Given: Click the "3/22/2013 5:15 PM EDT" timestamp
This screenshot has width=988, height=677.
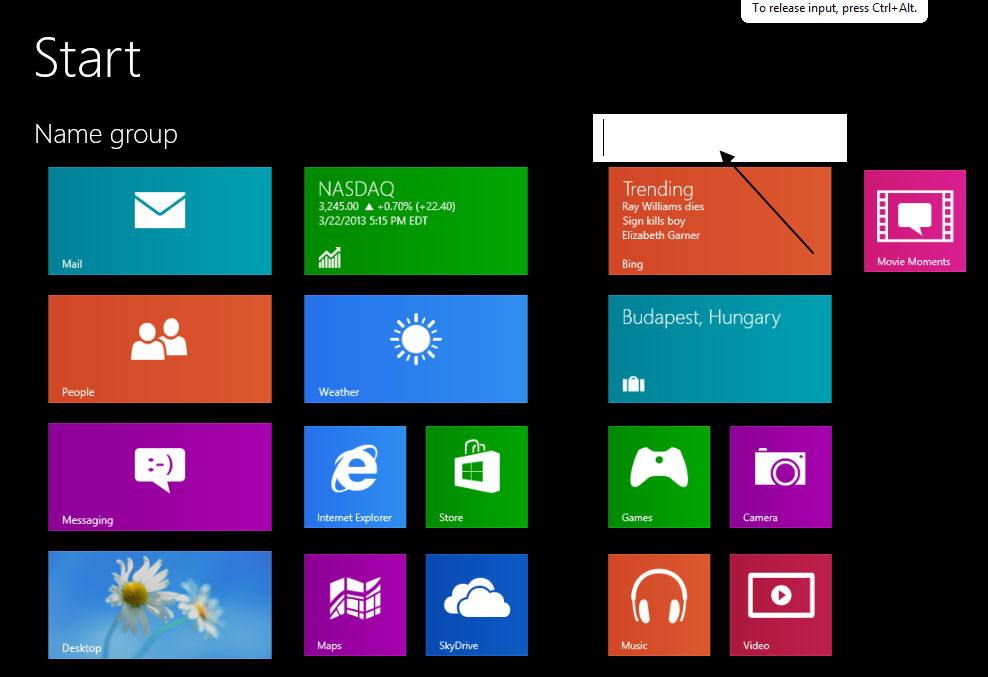Looking at the screenshot, I should tap(373, 221).
